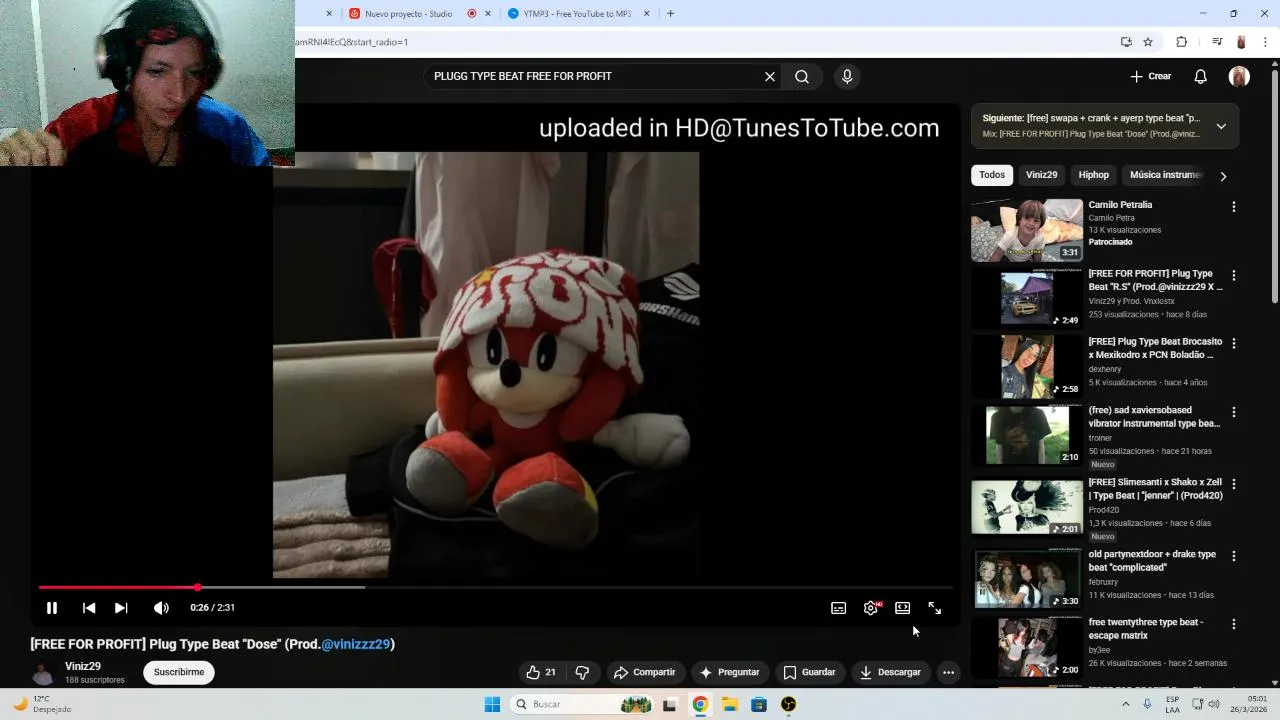Mute the video volume
Image resolution: width=1280 pixels, height=720 pixels.
click(x=161, y=608)
